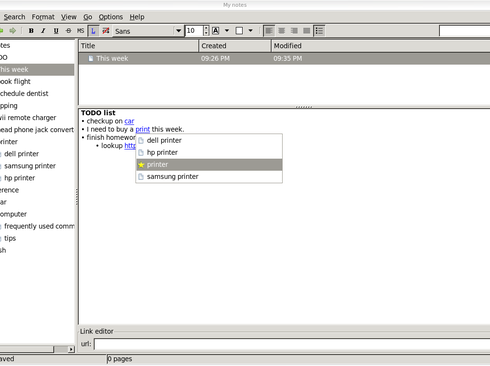The image size is (490, 366).
Task: Click the 'print' link in the note
Action: [x=143, y=129]
